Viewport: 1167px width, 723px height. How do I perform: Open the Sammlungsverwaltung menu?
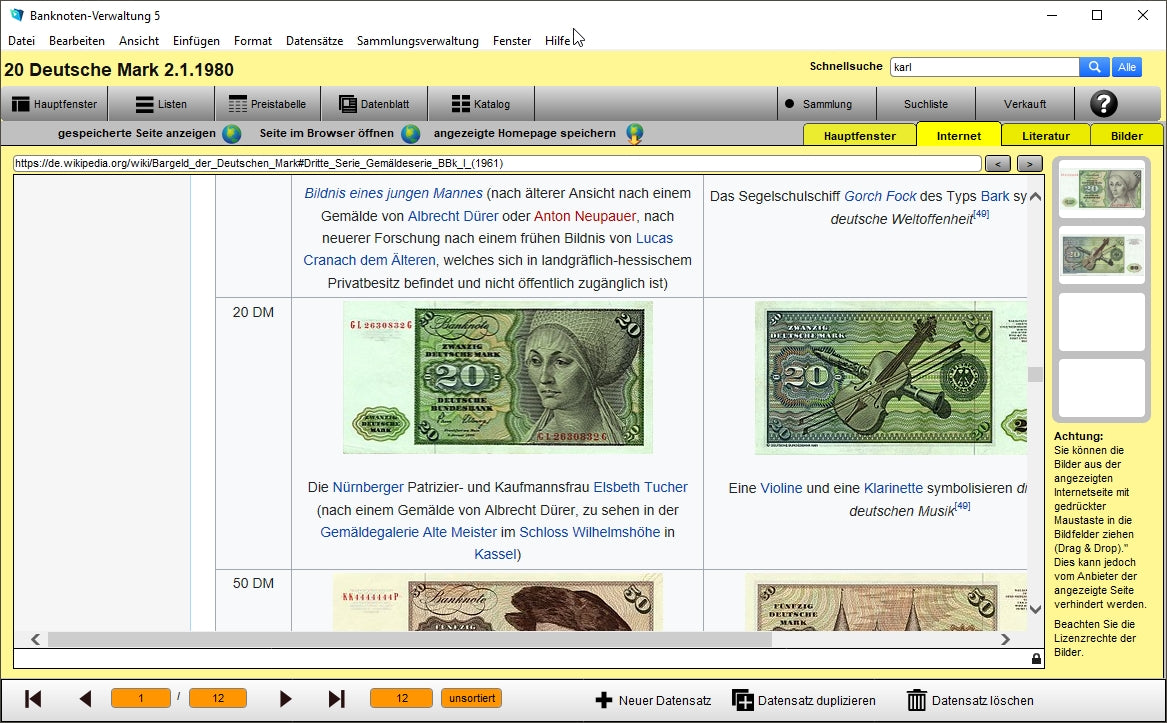point(417,41)
